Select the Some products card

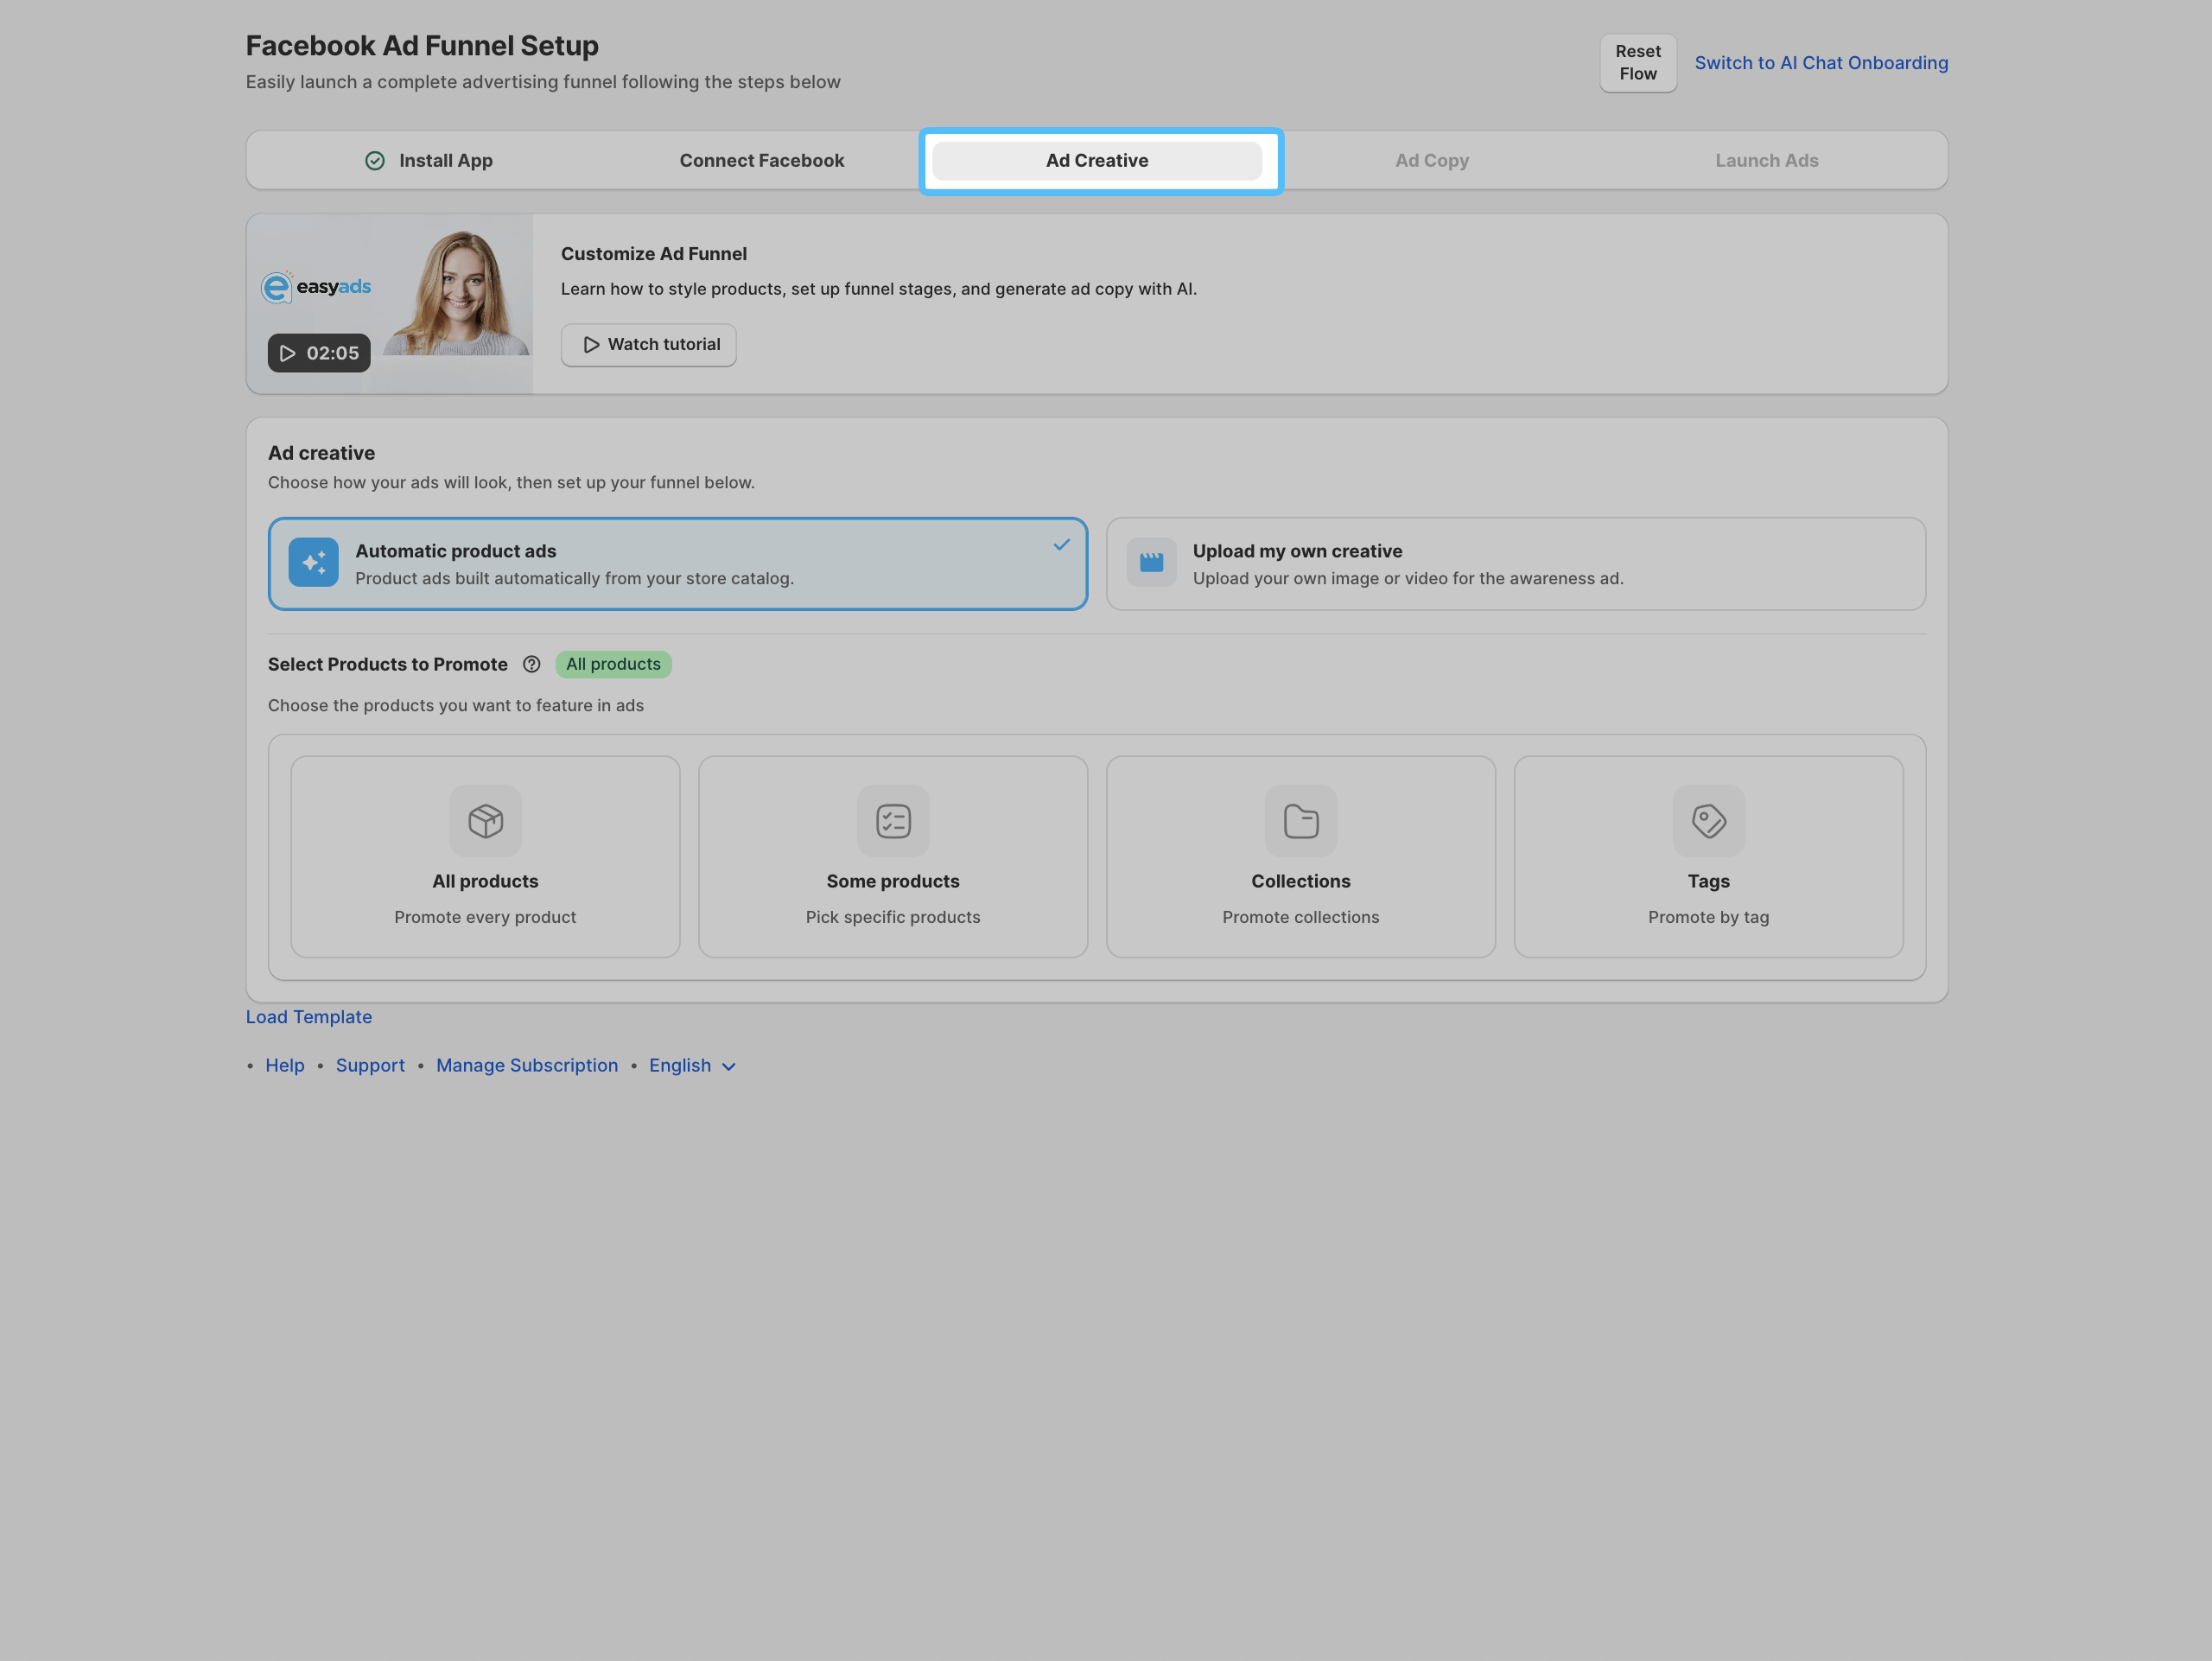893,857
